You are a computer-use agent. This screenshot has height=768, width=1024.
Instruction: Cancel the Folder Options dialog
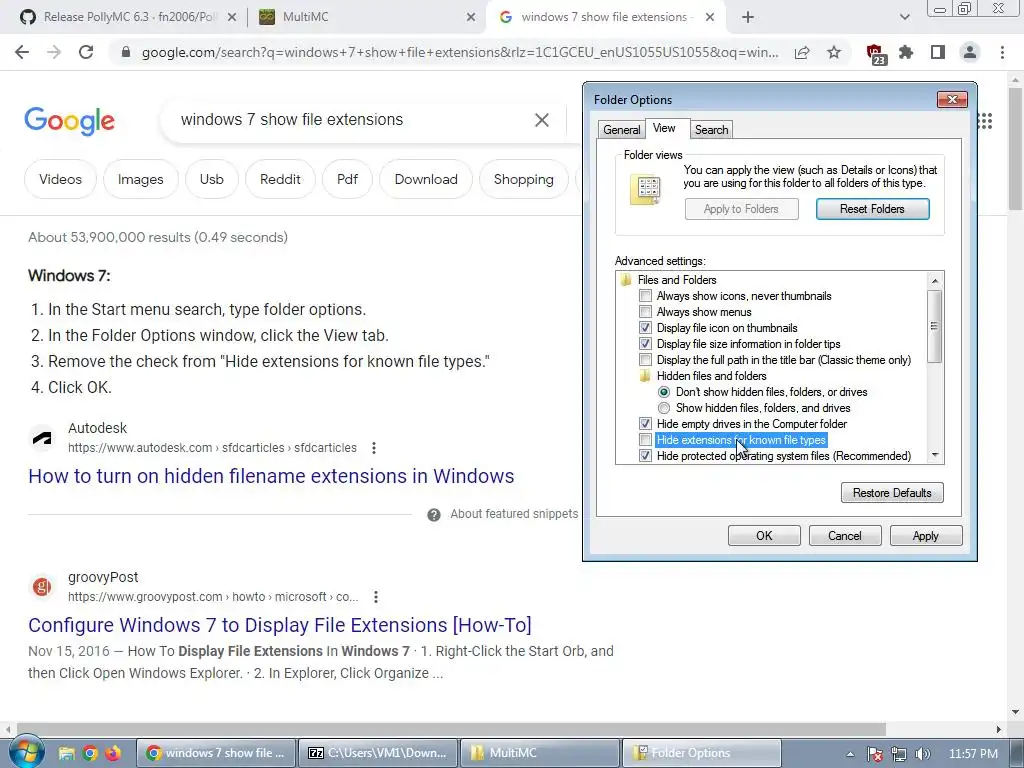point(845,536)
